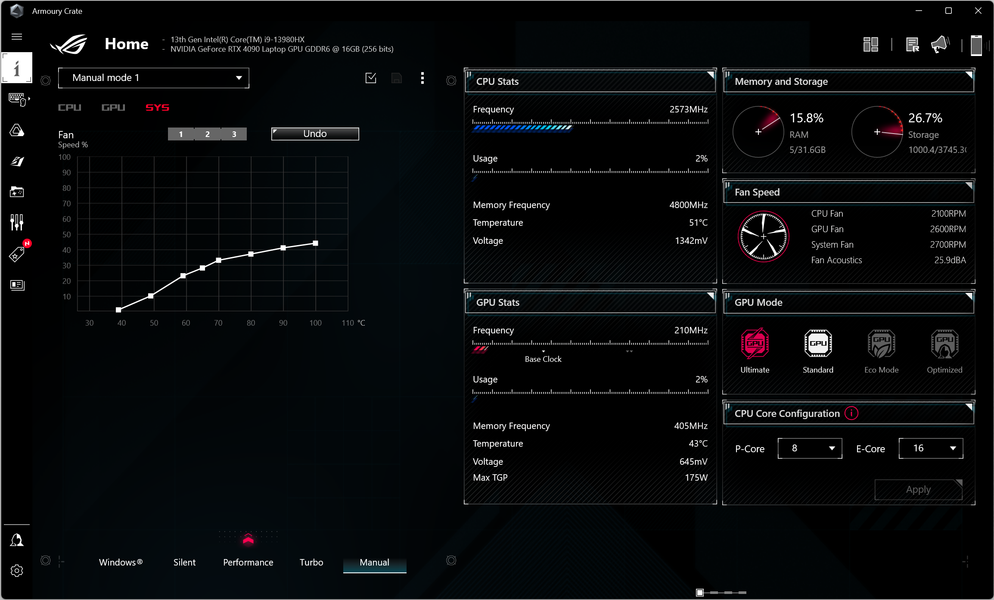Open the three-dot more options menu
Viewport: 994px width, 600px height.
422,78
